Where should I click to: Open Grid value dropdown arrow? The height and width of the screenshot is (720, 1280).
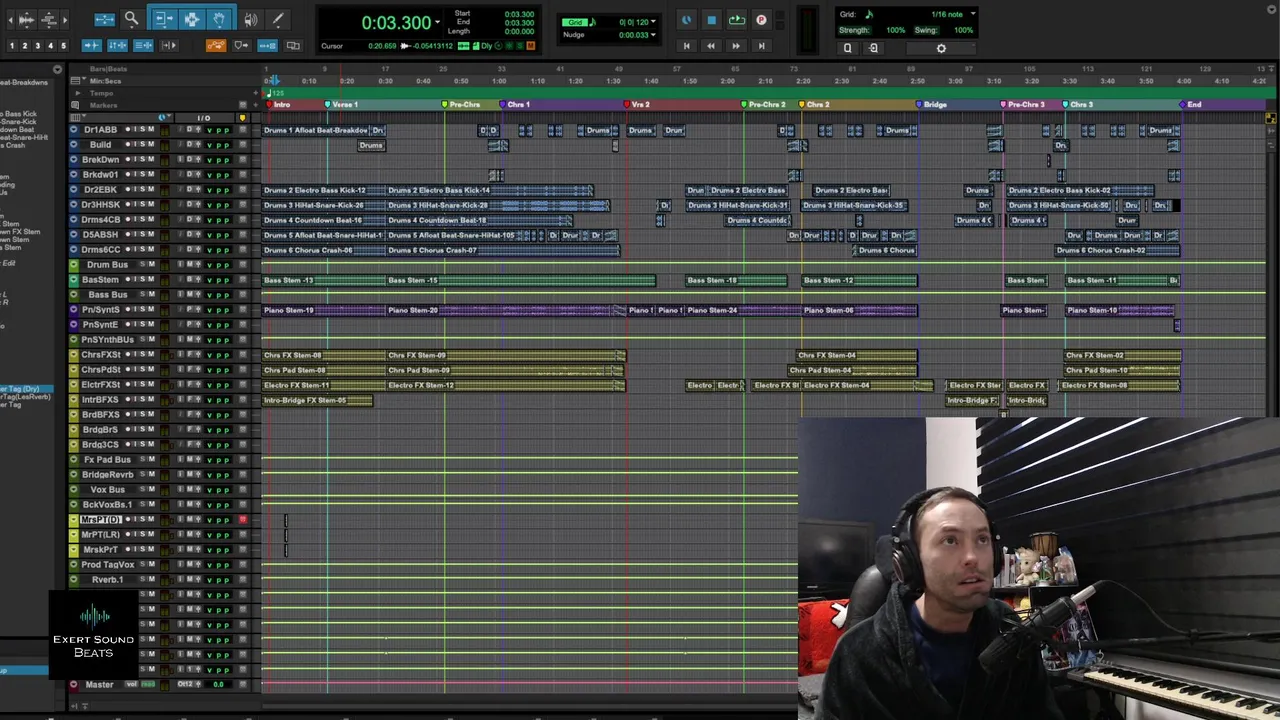[653, 22]
